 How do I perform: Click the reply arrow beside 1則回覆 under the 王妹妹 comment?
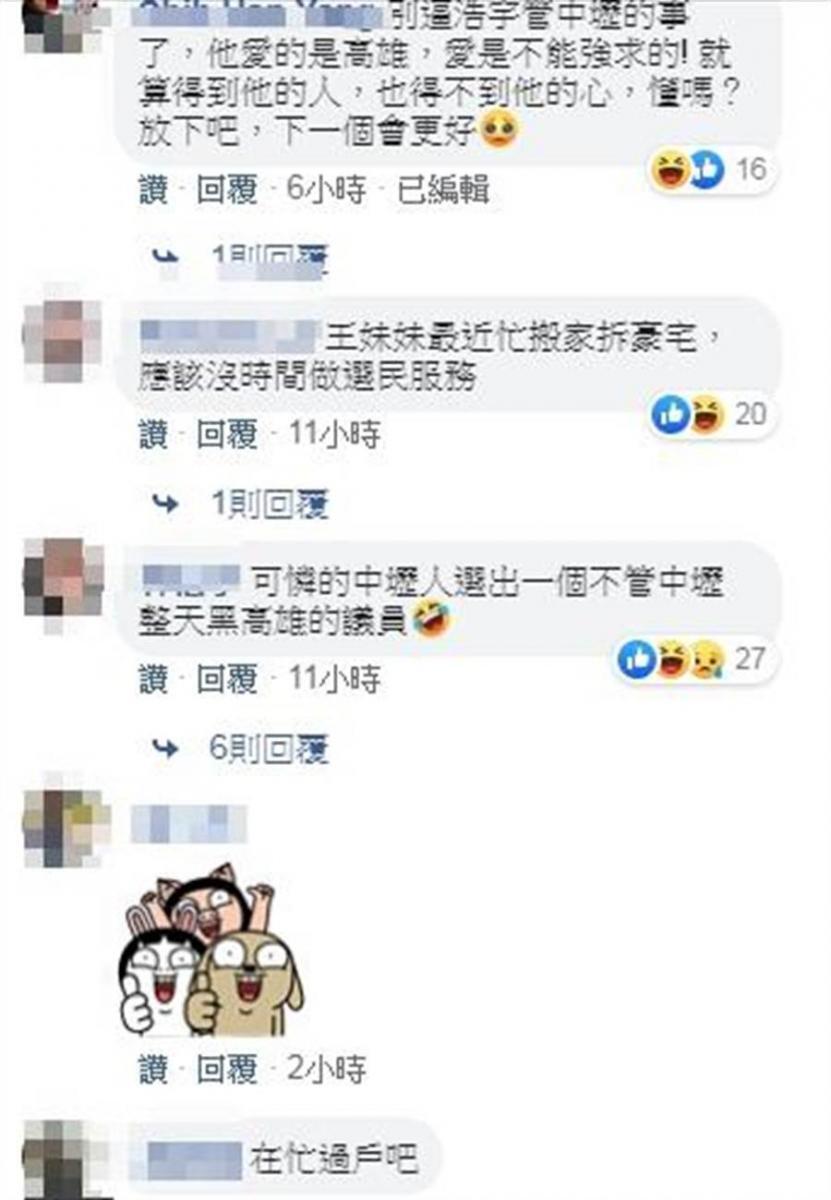(x=166, y=505)
